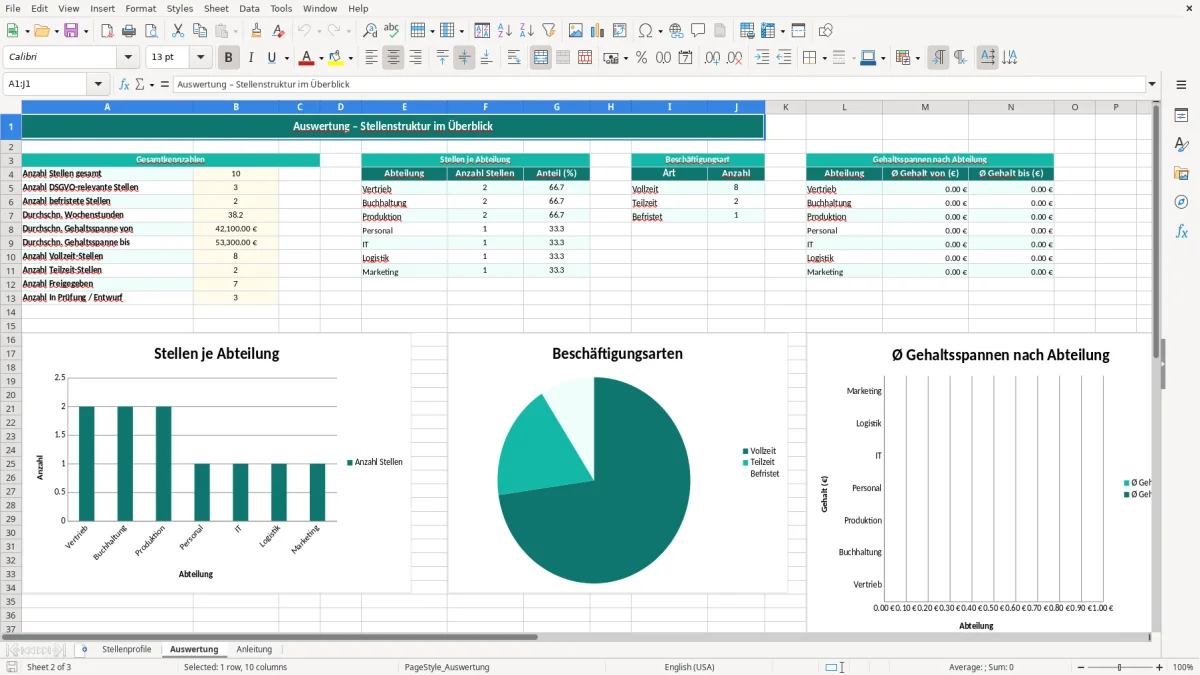Toggle center horizontally alignment

(x=393, y=58)
